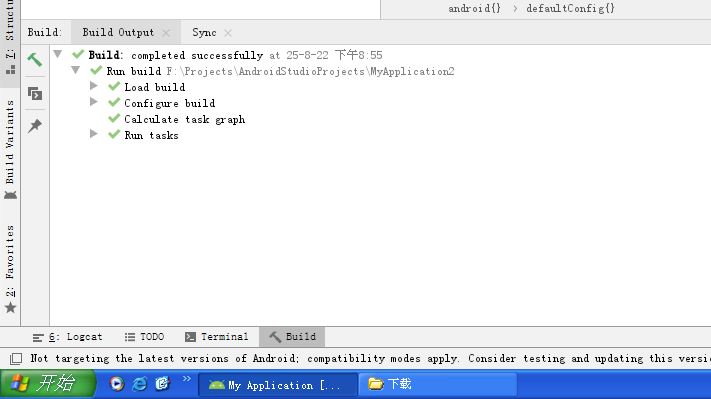Click green checkmark beside Calculate task graph
The image size is (711, 399).
coord(114,119)
